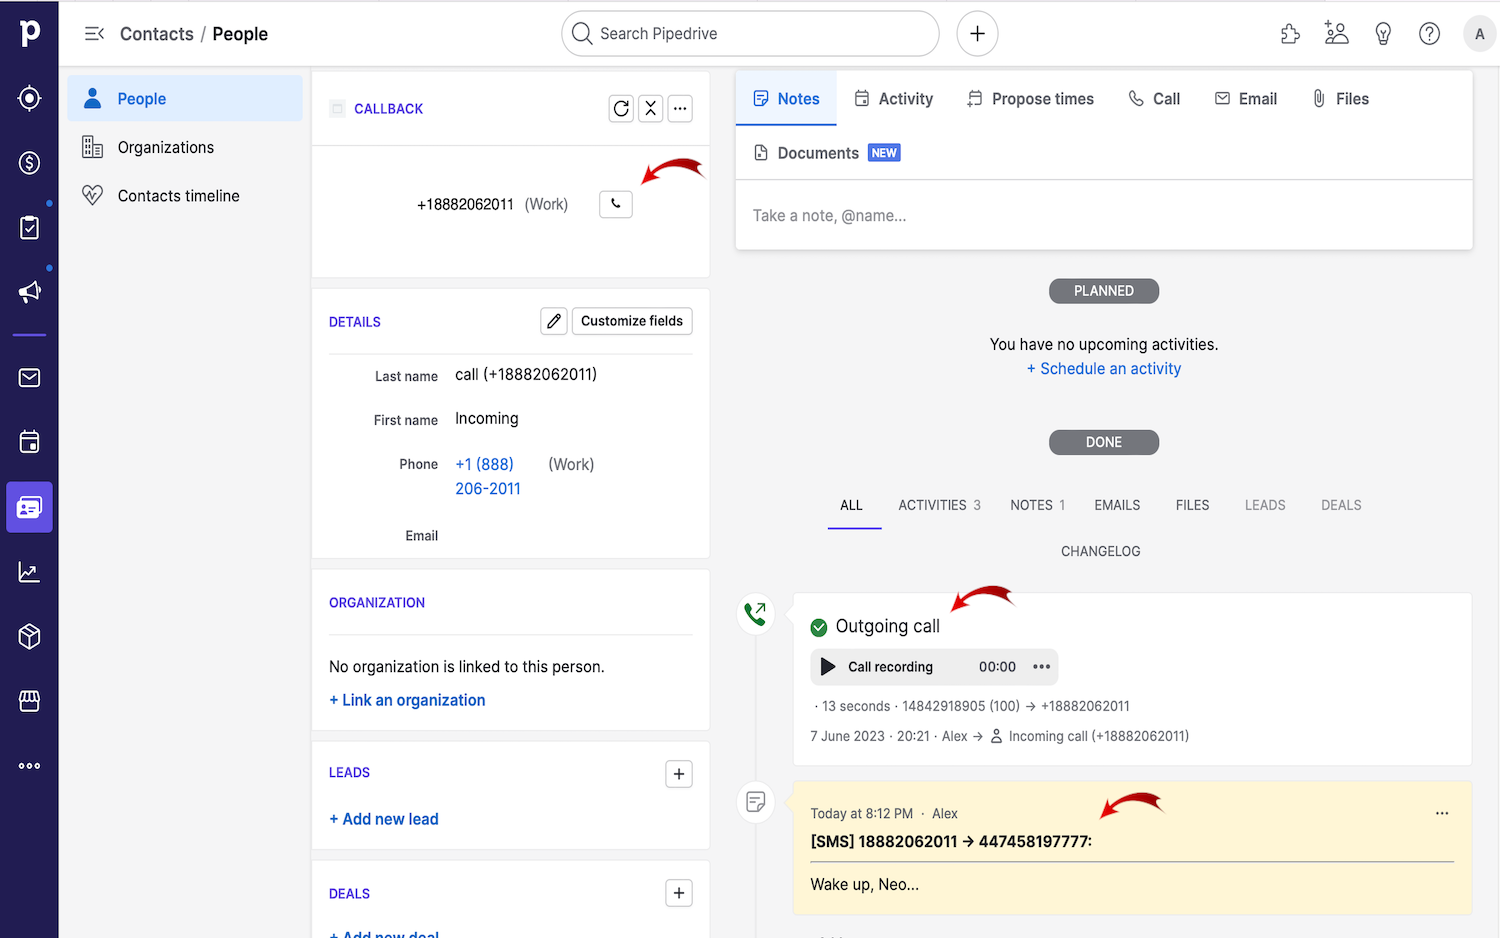Play the outgoing call recording
The height and width of the screenshot is (938, 1500).
827,666
